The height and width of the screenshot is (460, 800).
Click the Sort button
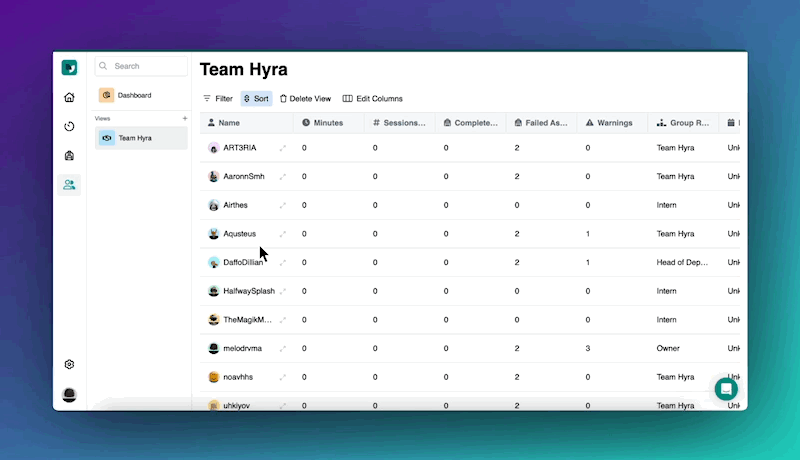256,99
